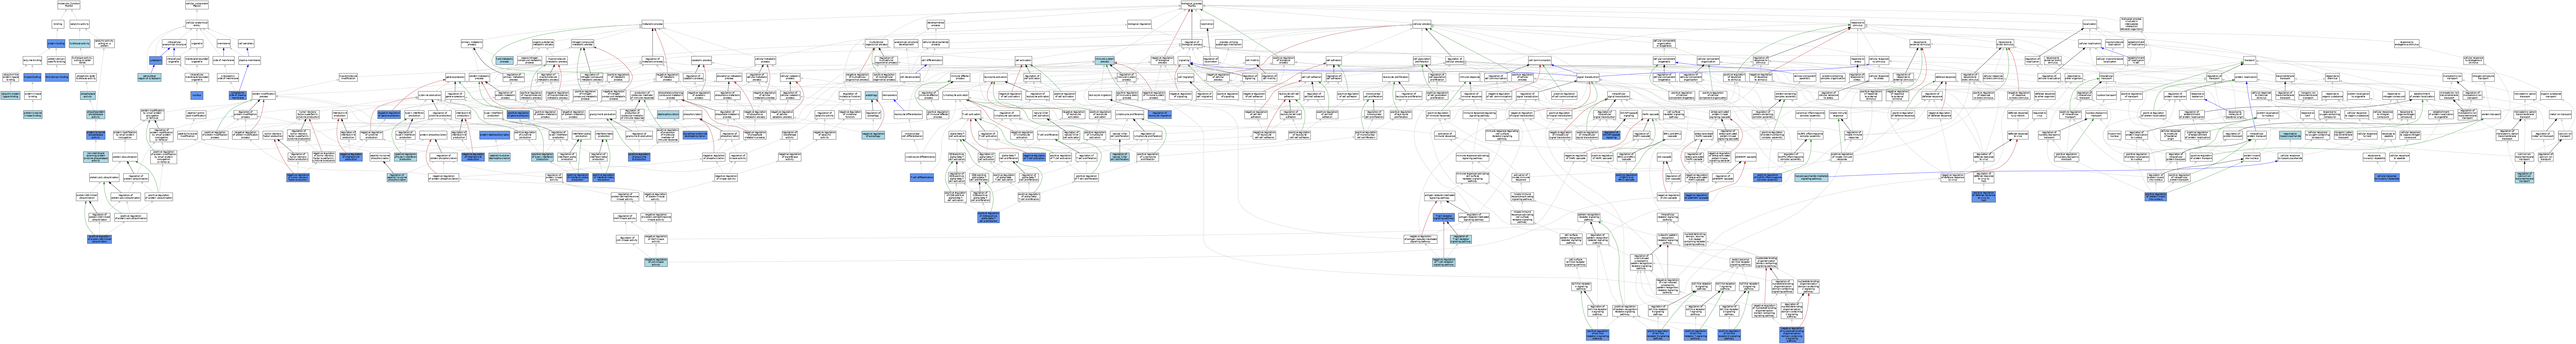This screenshot has width=2576, height=344.
Task: Click the blue 'kinase binding' node
Action: click(32, 77)
